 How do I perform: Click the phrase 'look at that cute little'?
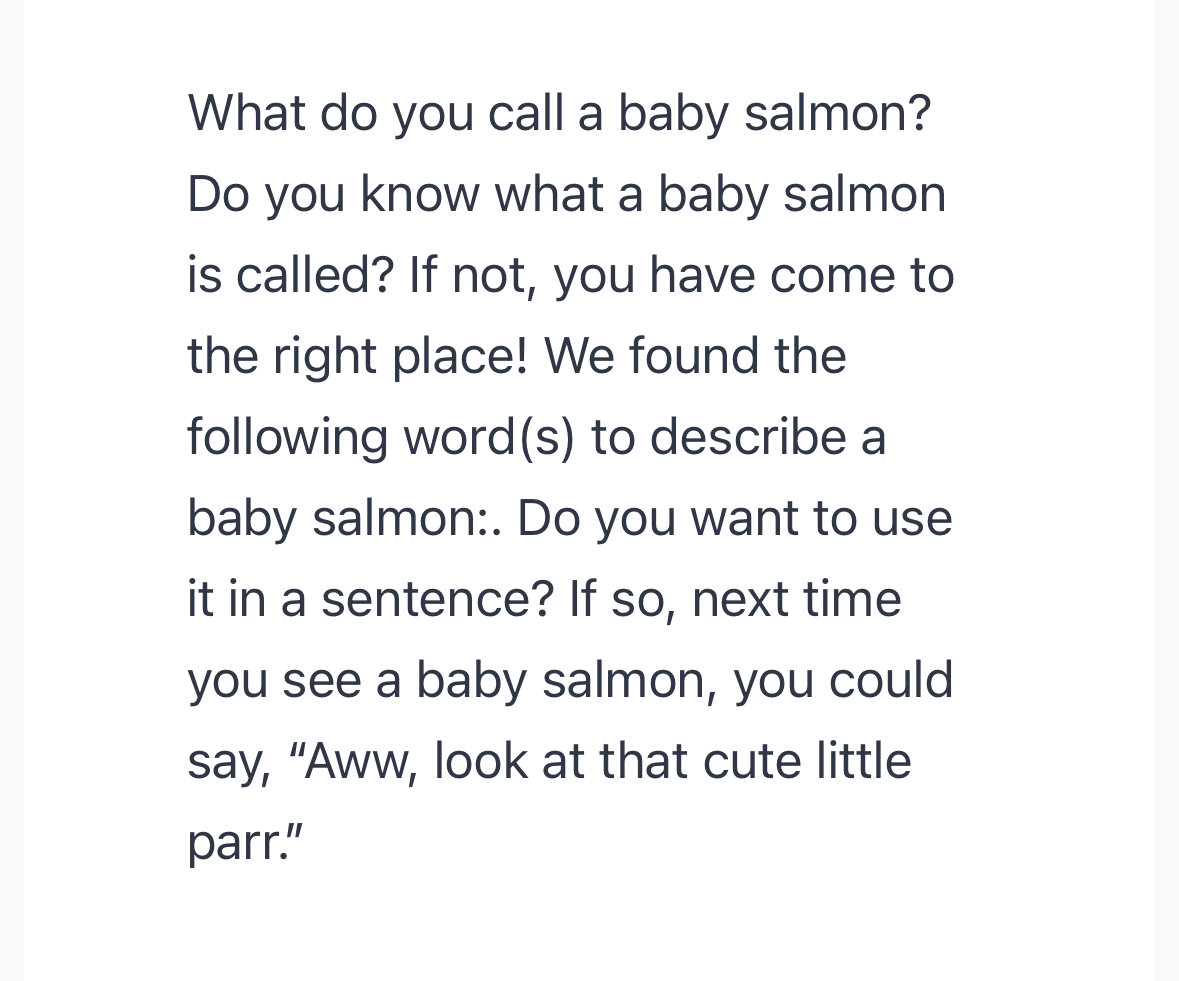(x=673, y=761)
